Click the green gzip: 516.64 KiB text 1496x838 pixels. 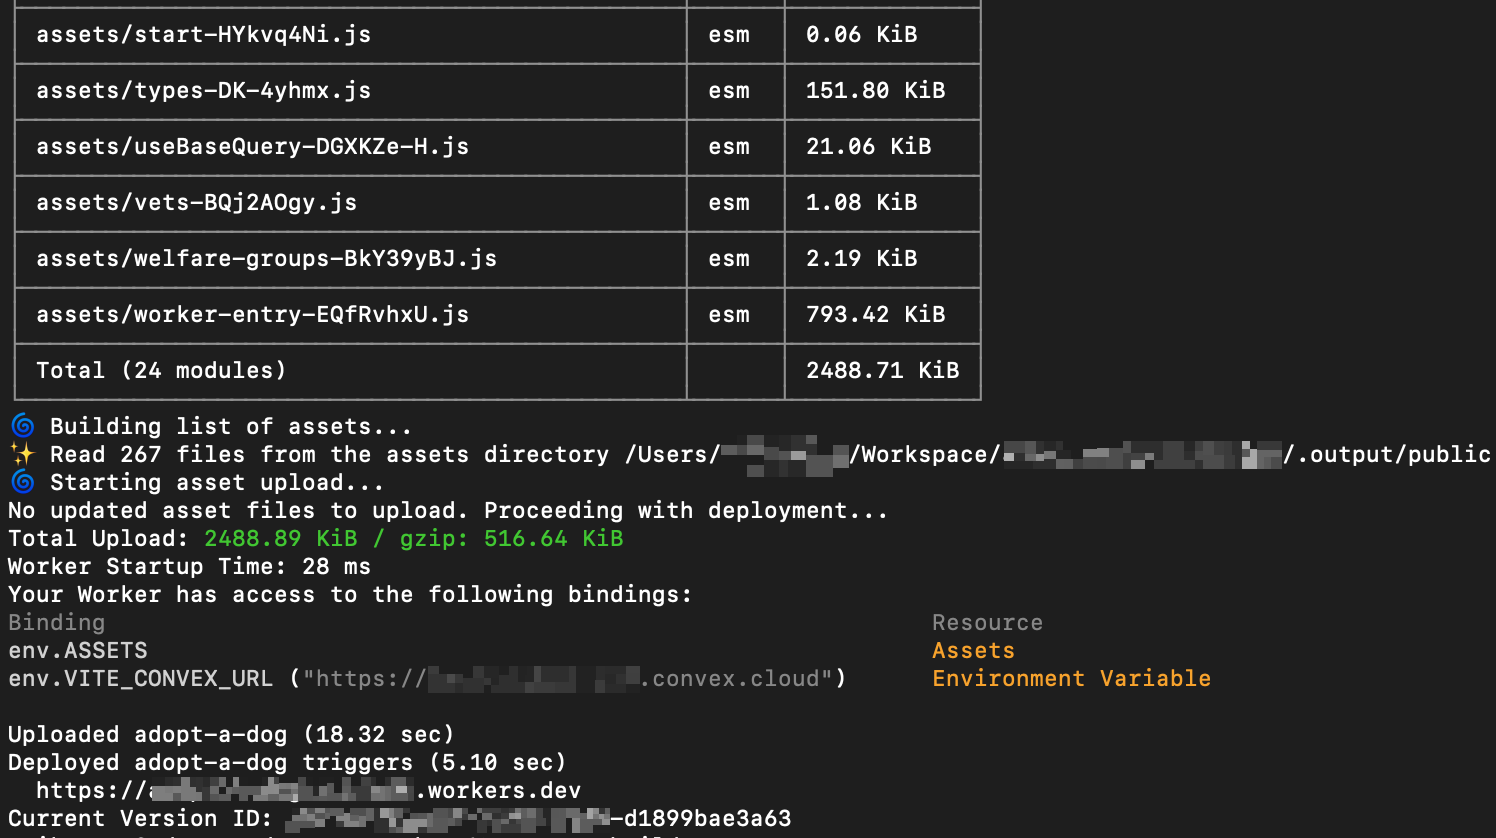[511, 539]
